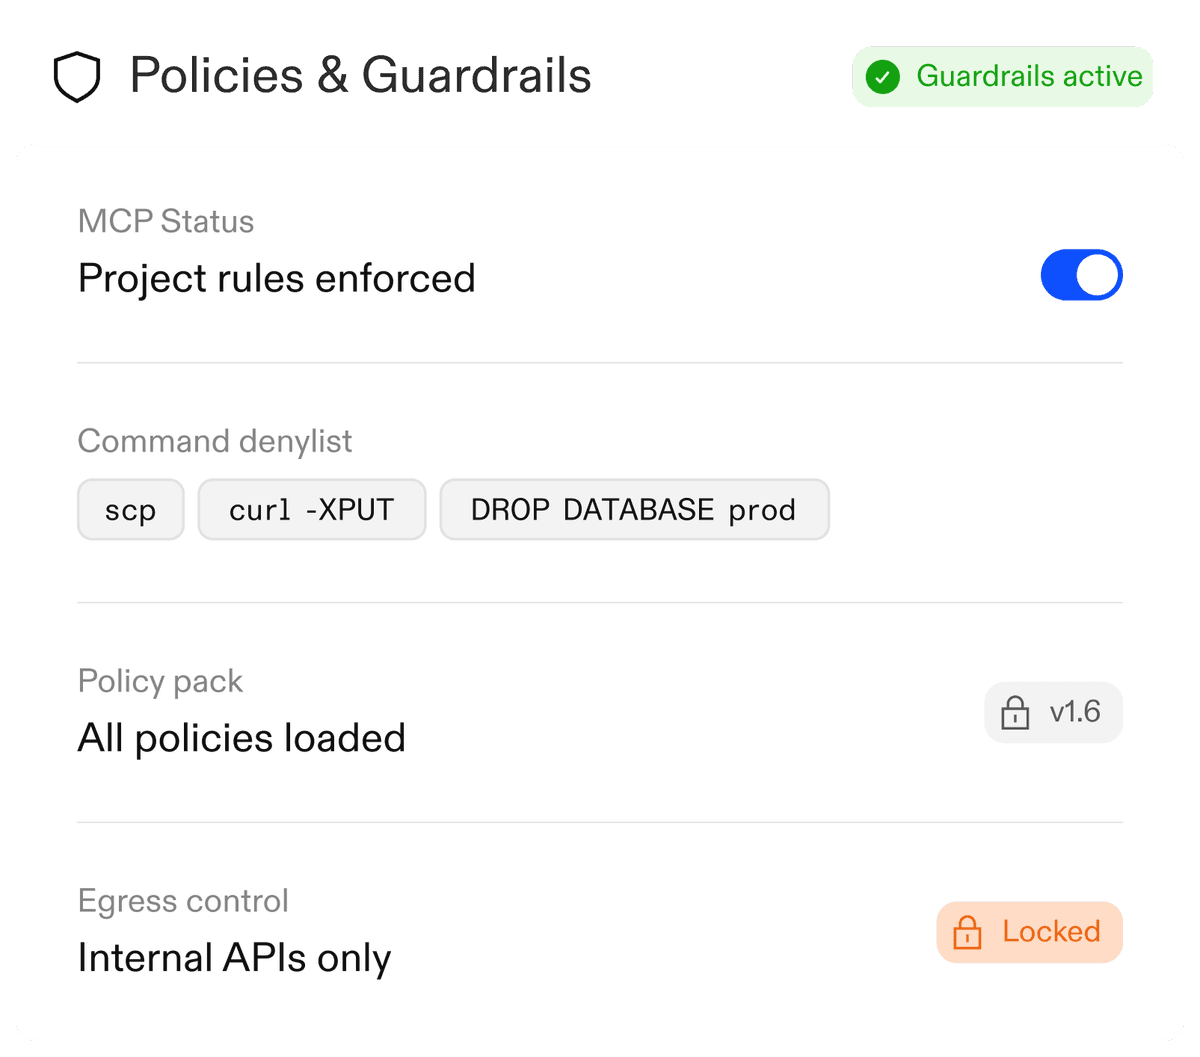Select the DROP DATABASE prod denylist chip
This screenshot has height=1057, width=1200.
[x=634, y=510]
